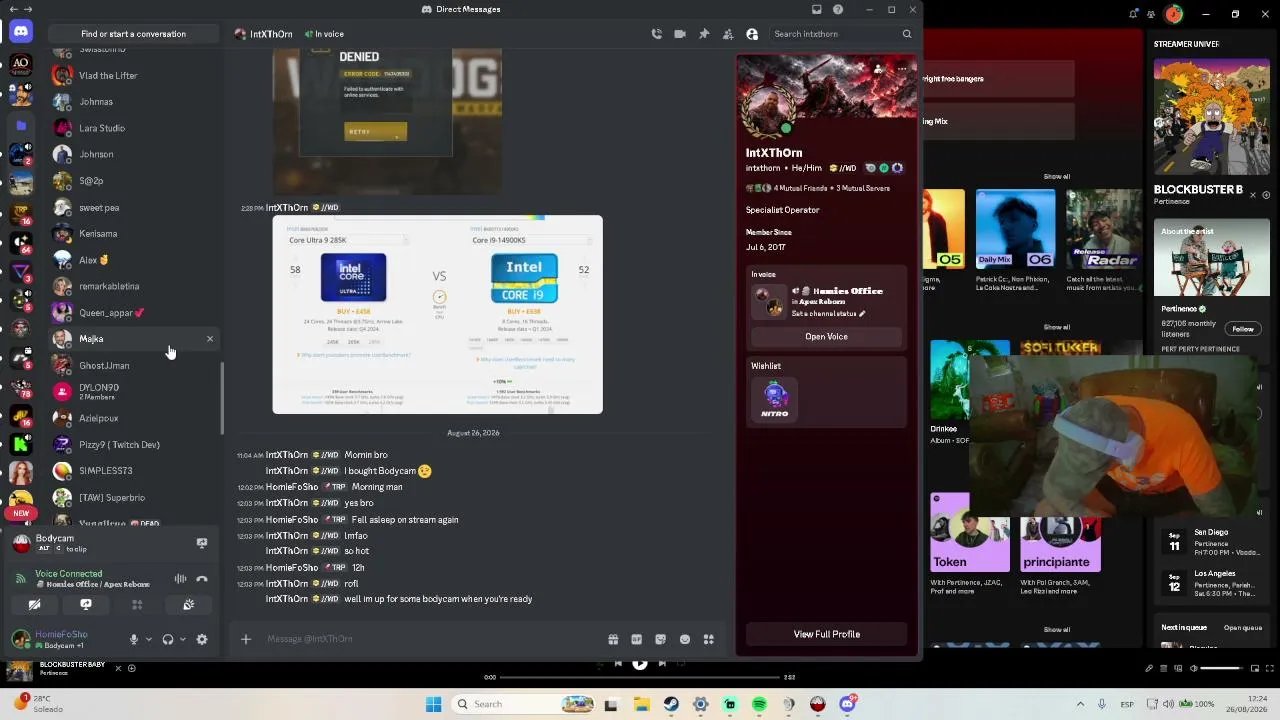Open profile more options ellipsis
The image size is (1280, 720).
(902, 69)
